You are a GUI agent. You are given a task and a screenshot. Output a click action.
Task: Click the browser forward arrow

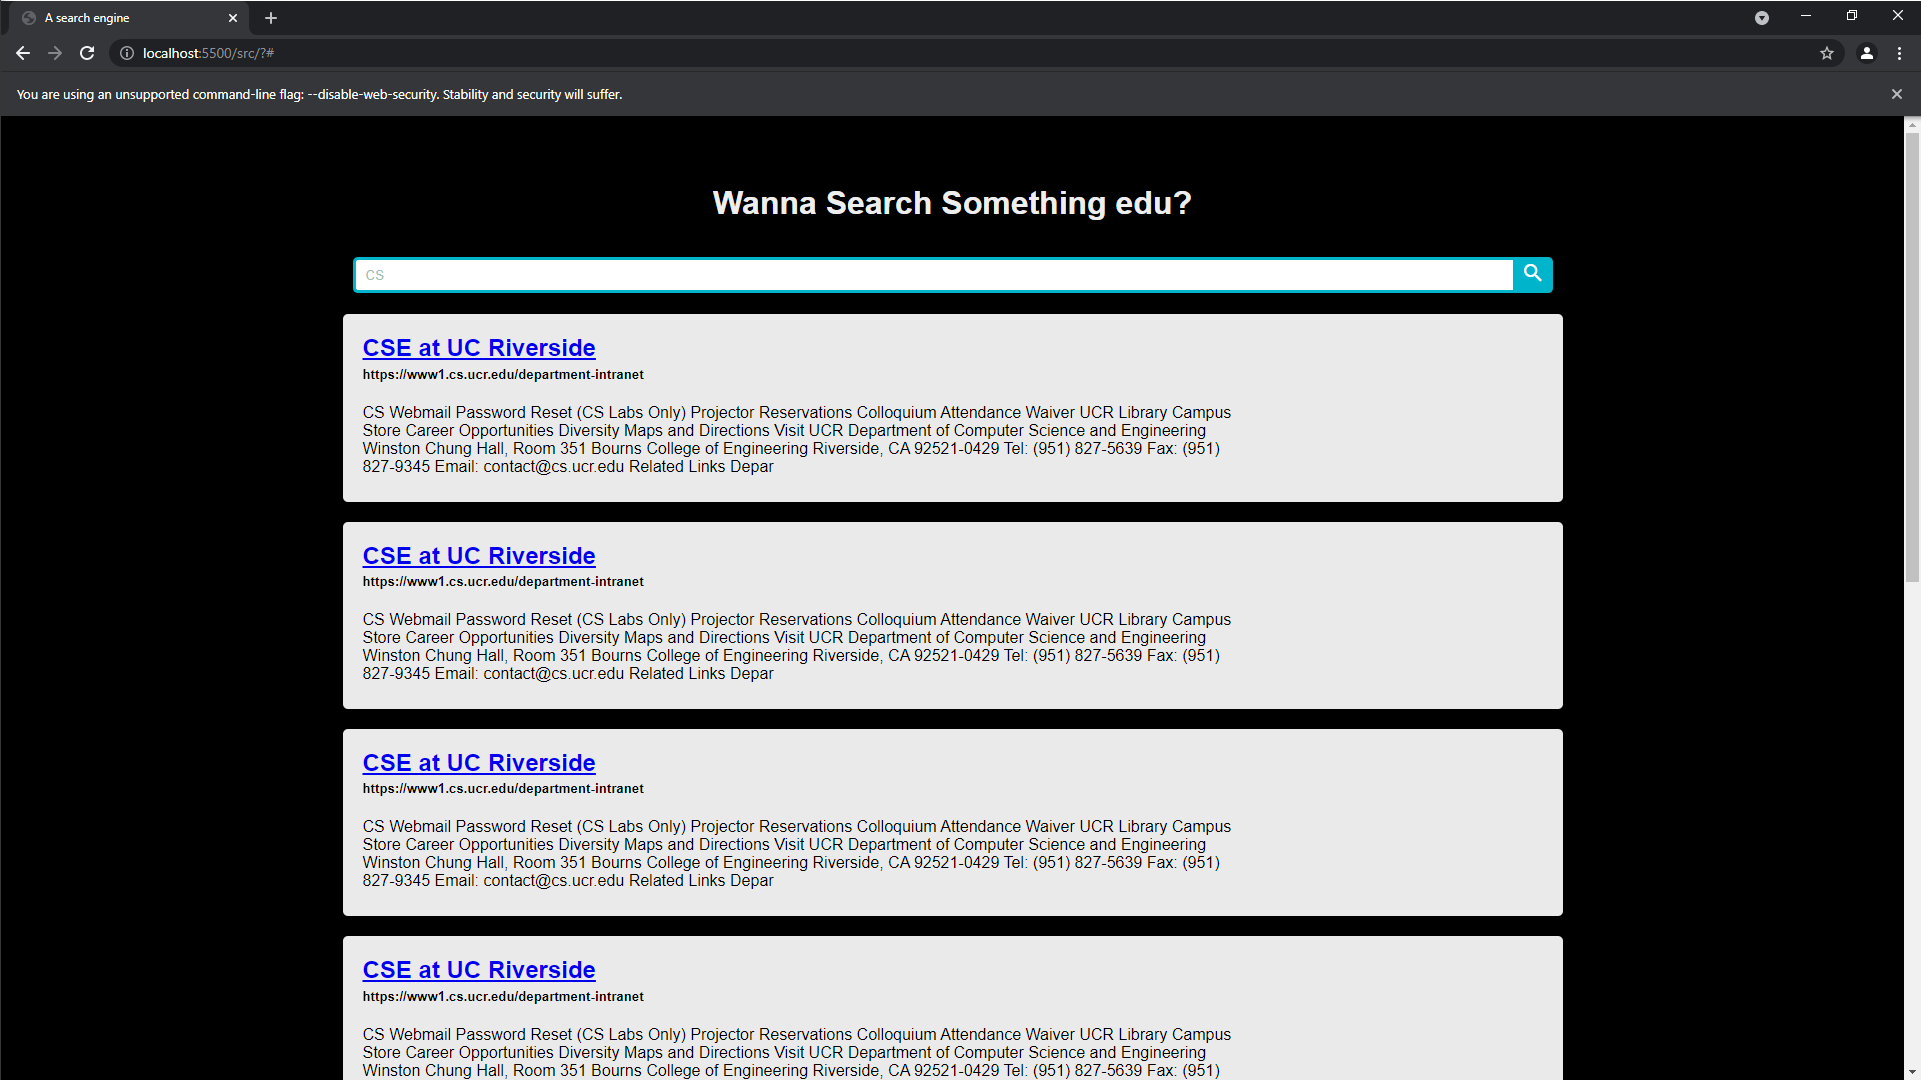coord(55,53)
